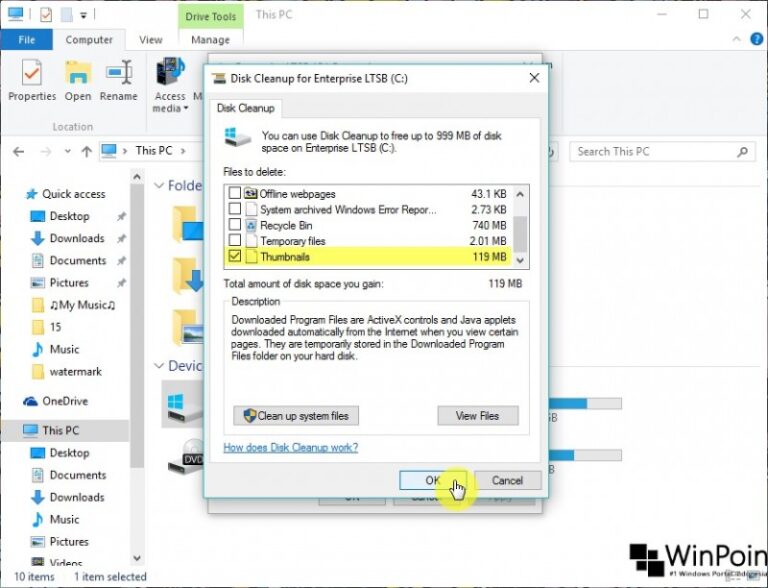The height and width of the screenshot is (588, 768).
Task: Switch to the Computer ribbon tab
Action: [89, 40]
